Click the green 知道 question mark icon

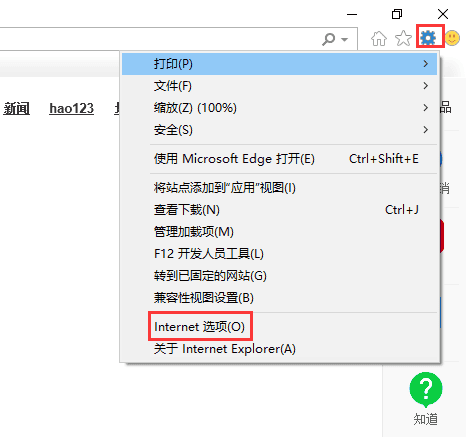pos(426,389)
